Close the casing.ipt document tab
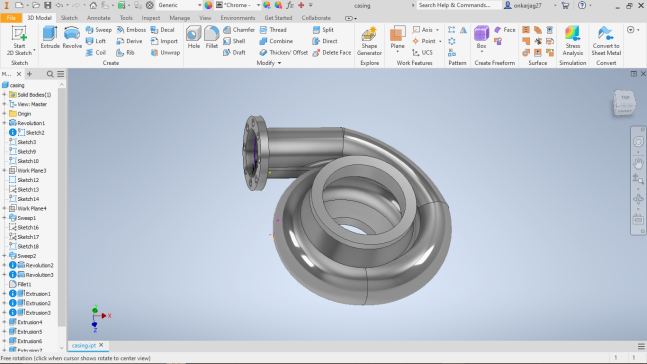The height and width of the screenshot is (364, 647). click(x=101, y=345)
